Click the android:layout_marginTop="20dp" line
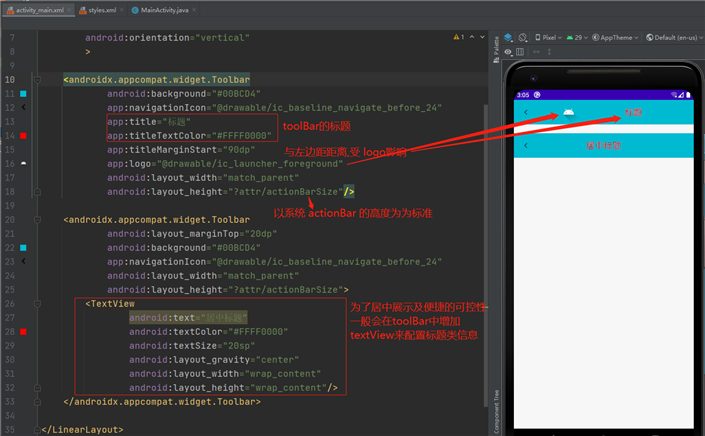 coord(192,234)
